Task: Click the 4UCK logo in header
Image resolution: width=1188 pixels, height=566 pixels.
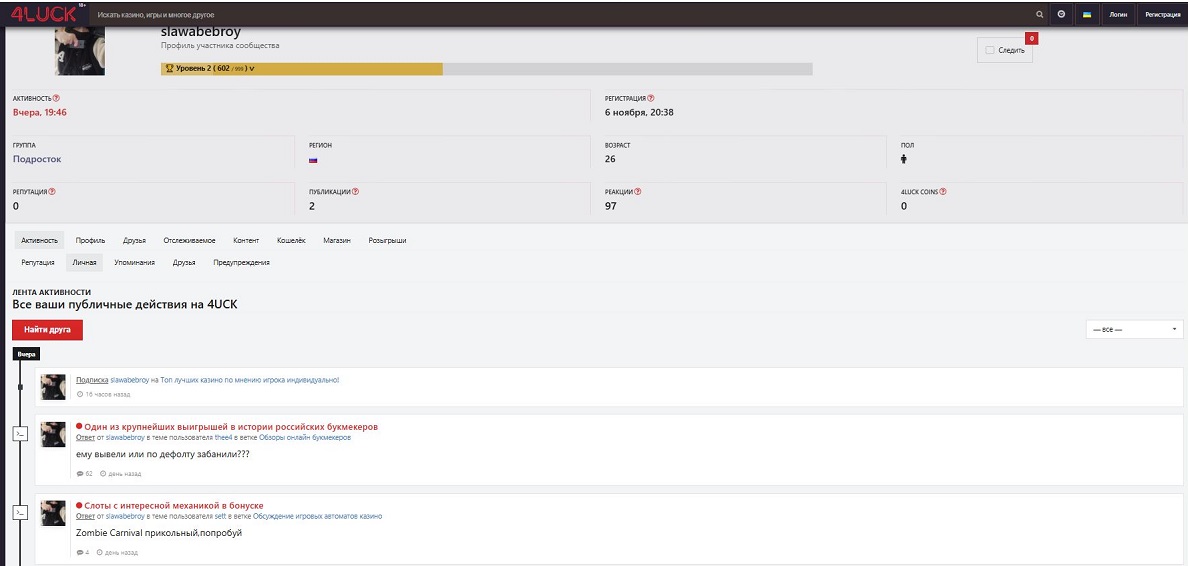Action: (x=44, y=14)
